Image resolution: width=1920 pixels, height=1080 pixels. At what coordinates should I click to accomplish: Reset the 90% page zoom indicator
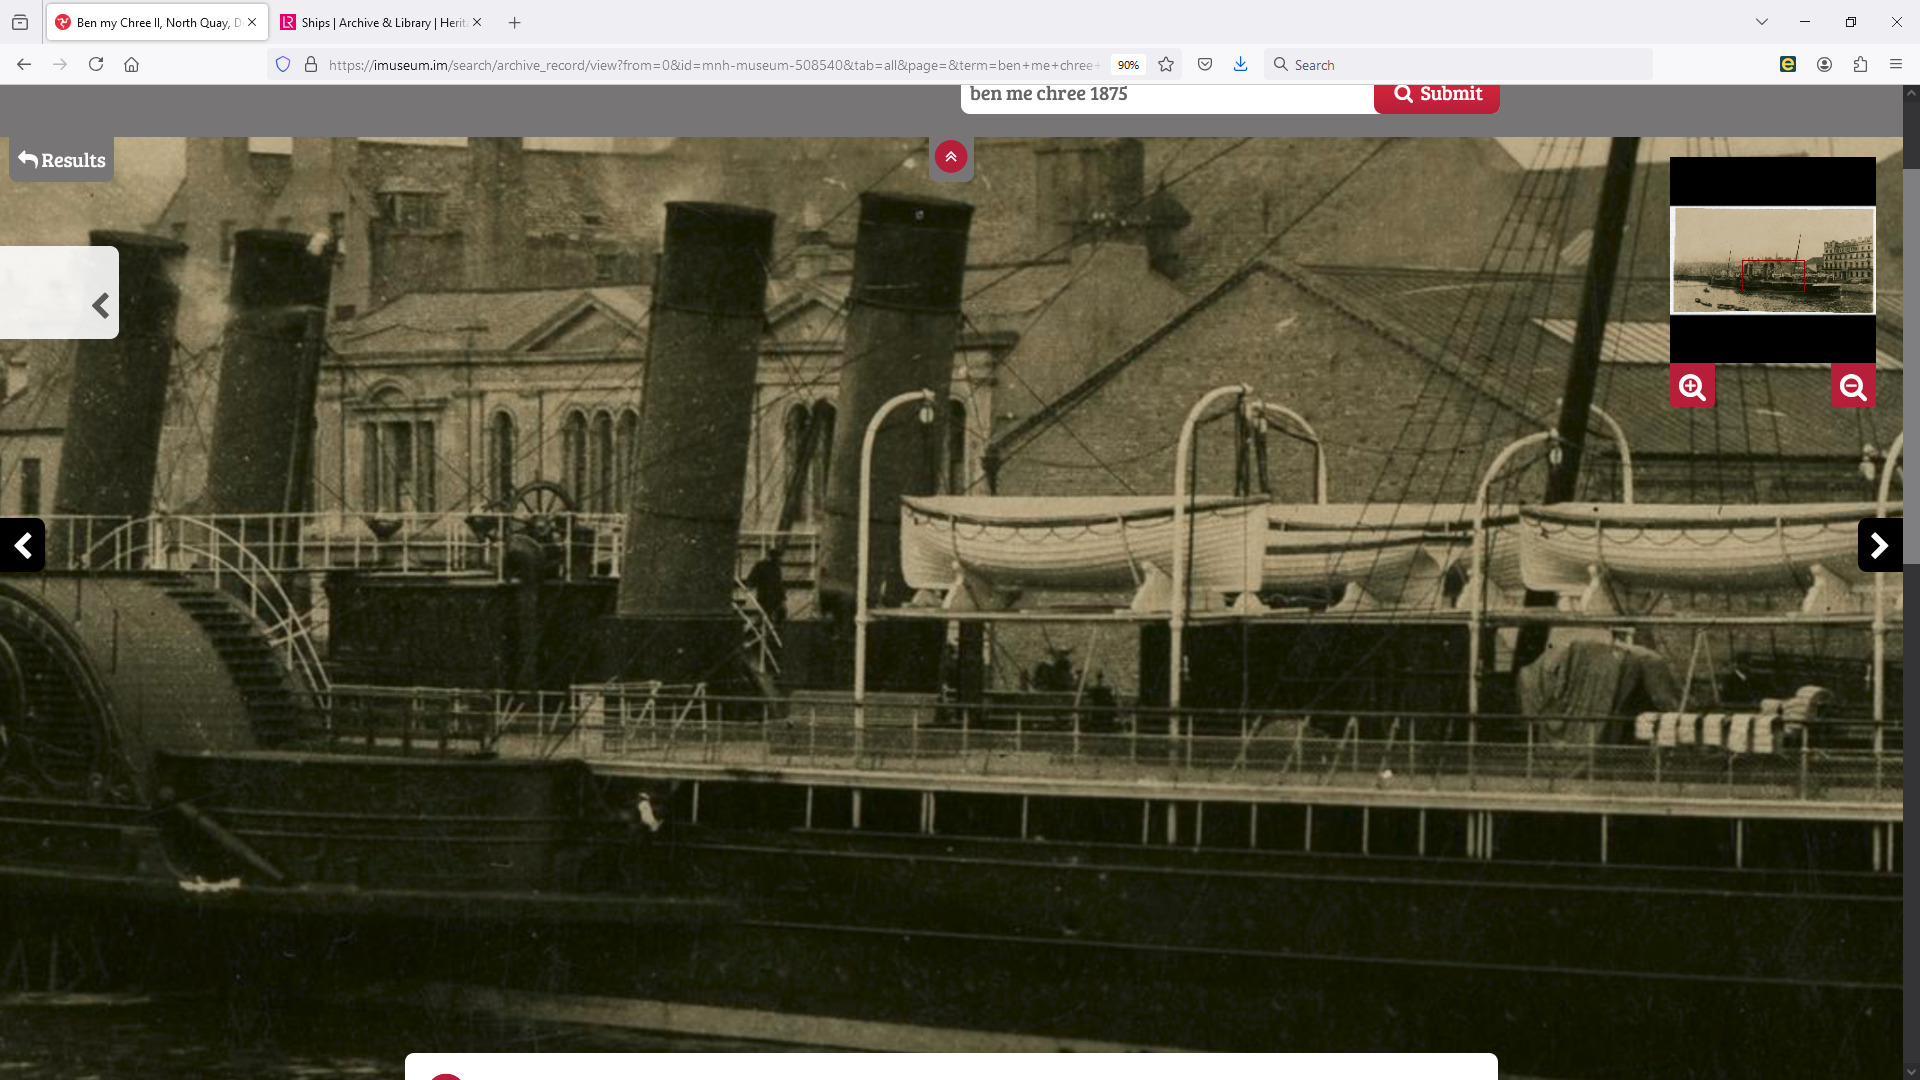click(x=1128, y=65)
